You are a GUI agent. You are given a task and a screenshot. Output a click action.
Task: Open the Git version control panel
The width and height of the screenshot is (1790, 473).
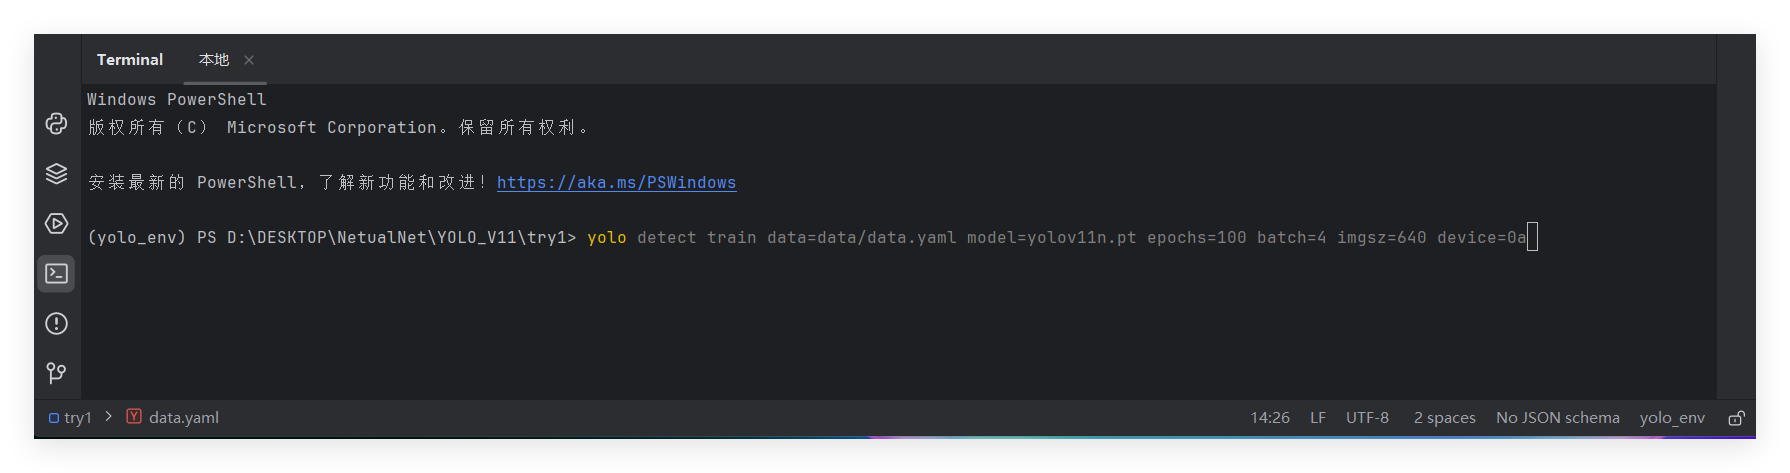pyautogui.click(x=56, y=373)
